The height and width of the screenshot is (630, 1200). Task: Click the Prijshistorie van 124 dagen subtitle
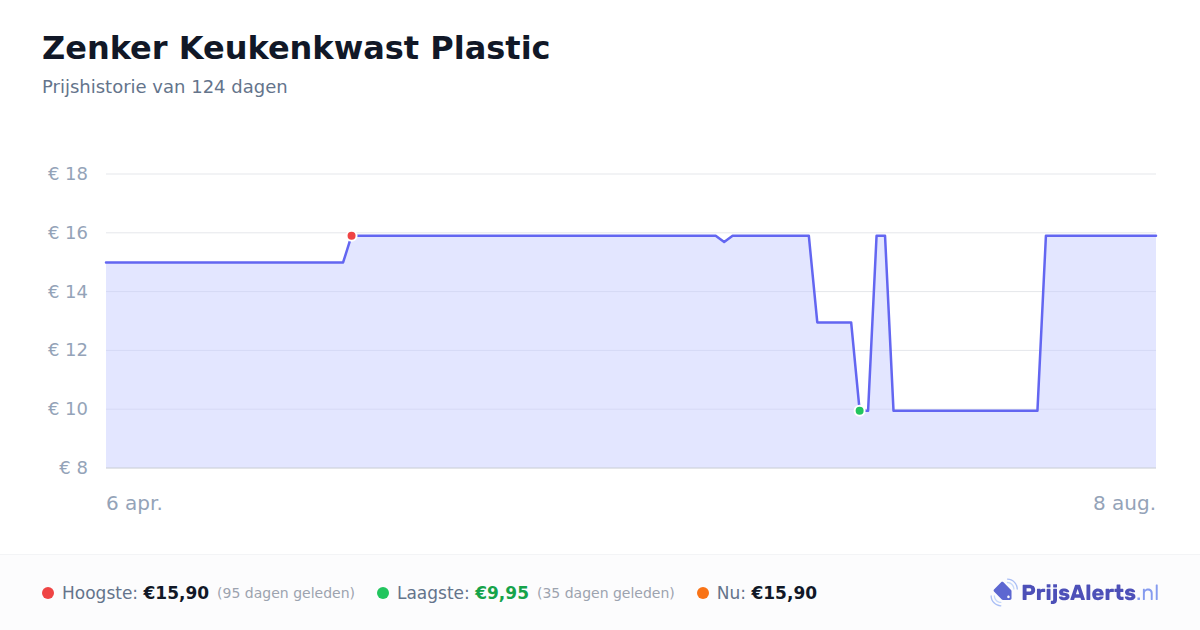pyautogui.click(x=165, y=87)
